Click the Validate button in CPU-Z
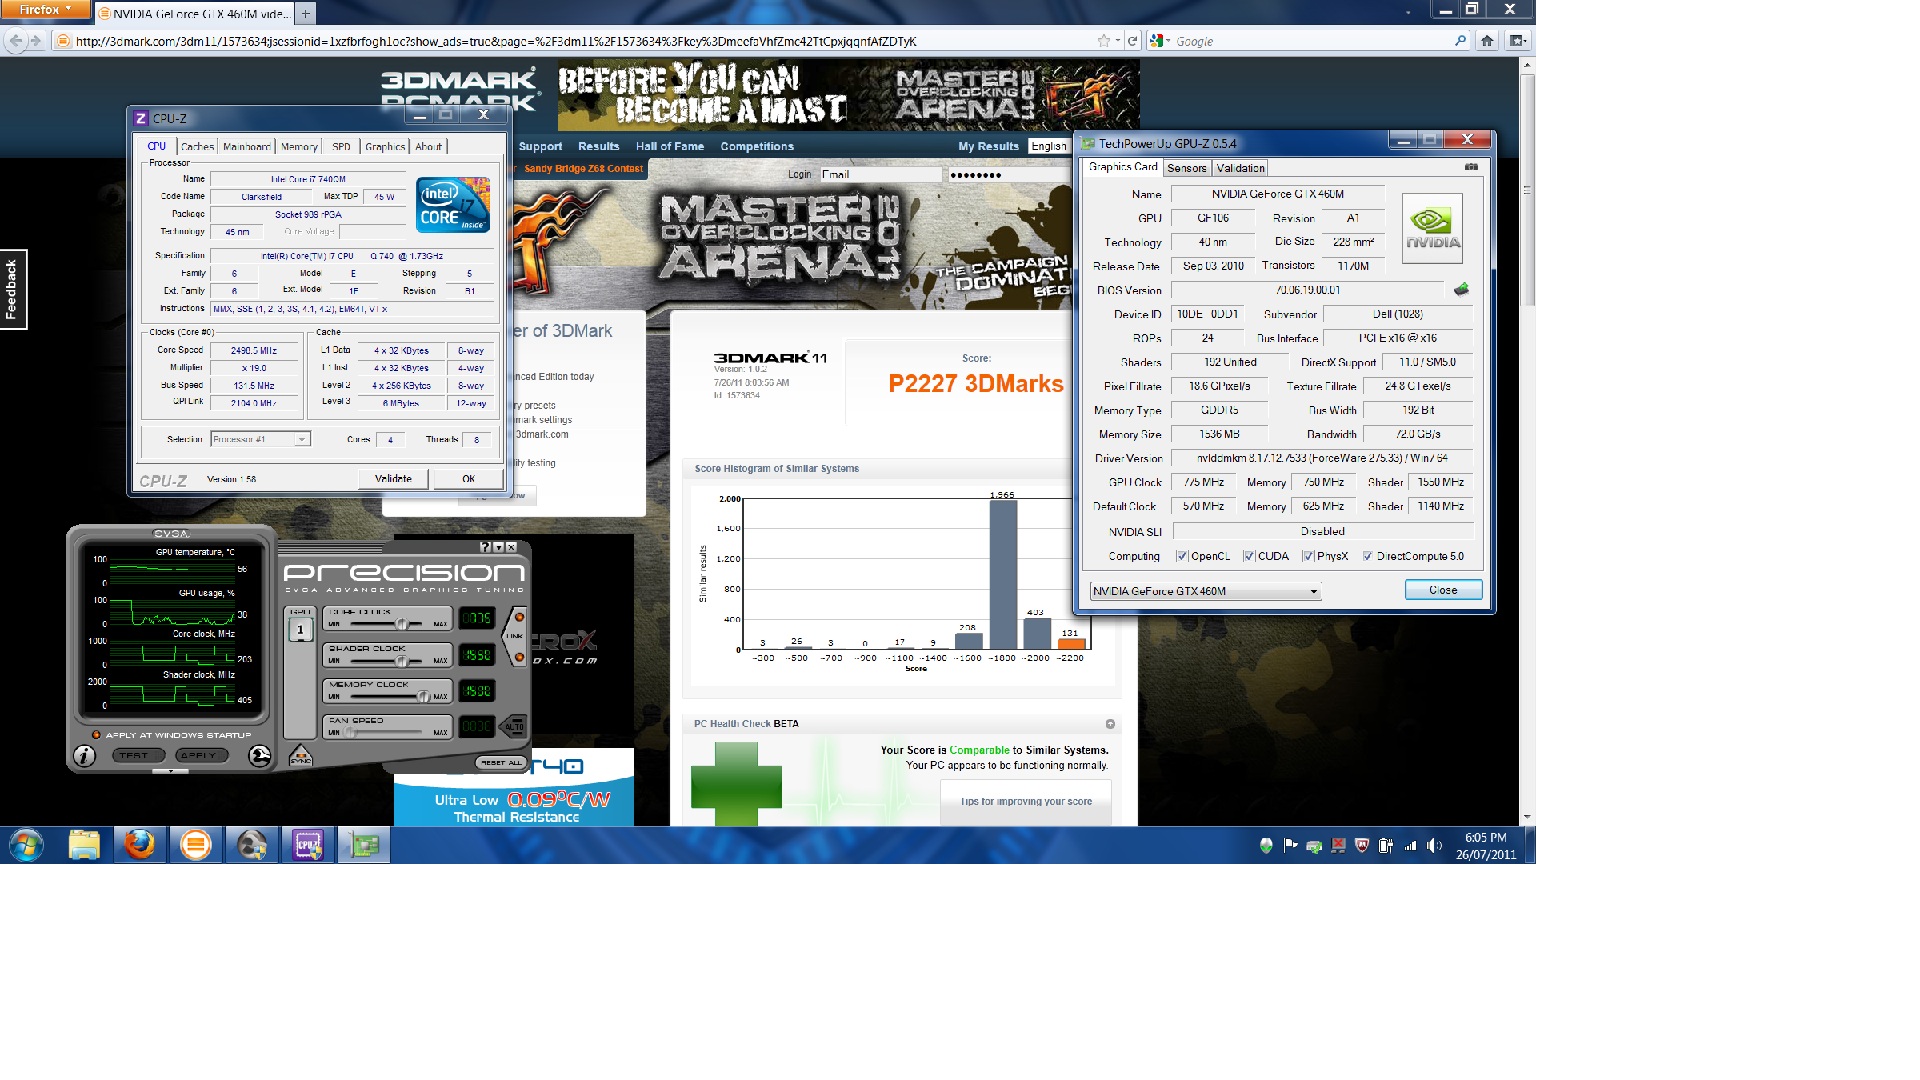The width and height of the screenshot is (1920, 1080). [x=393, y=479]
